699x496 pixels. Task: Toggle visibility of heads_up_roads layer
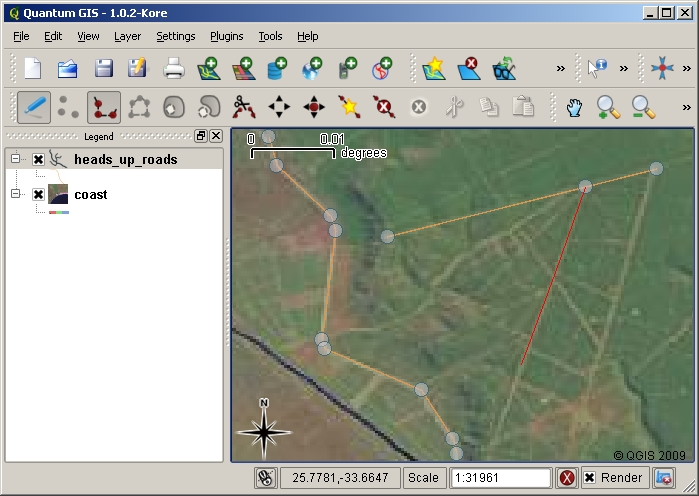click(x=39, y=160)
